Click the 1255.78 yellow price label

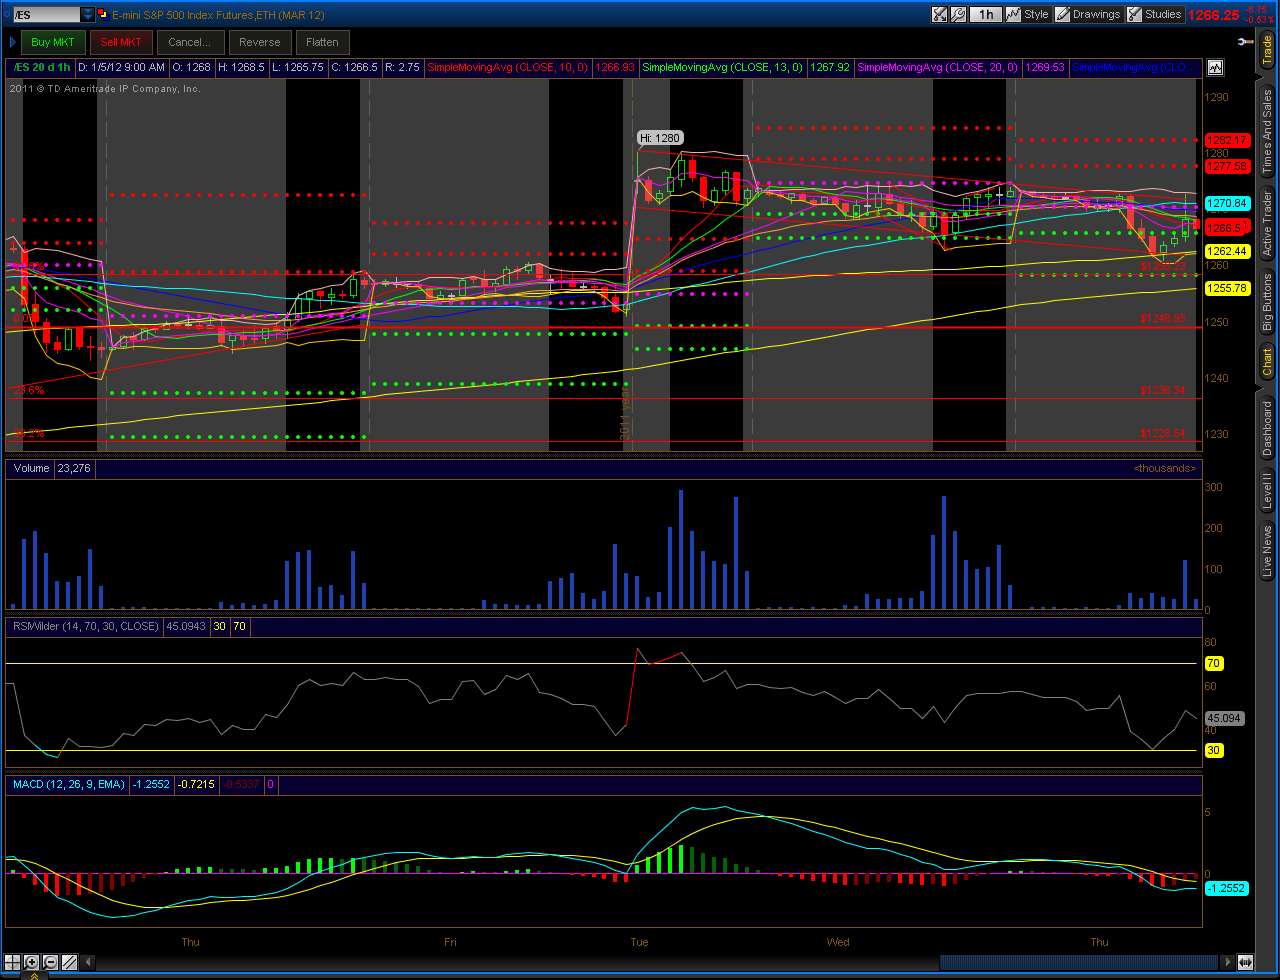tap(1227, 288)
